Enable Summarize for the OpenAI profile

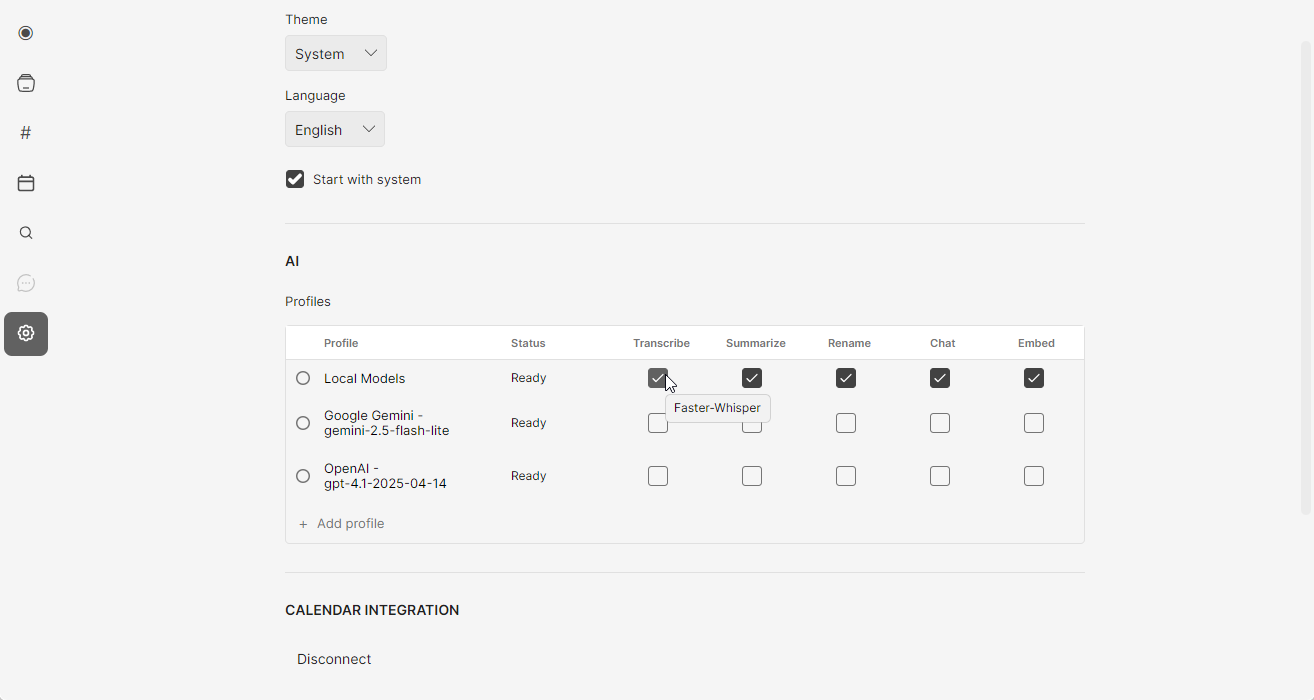click(752, 476)
